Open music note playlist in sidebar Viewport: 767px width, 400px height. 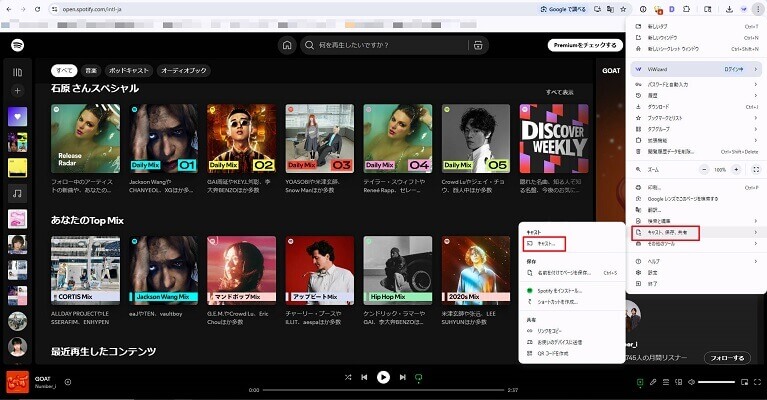pyautogui.click(x=17, y=193)
